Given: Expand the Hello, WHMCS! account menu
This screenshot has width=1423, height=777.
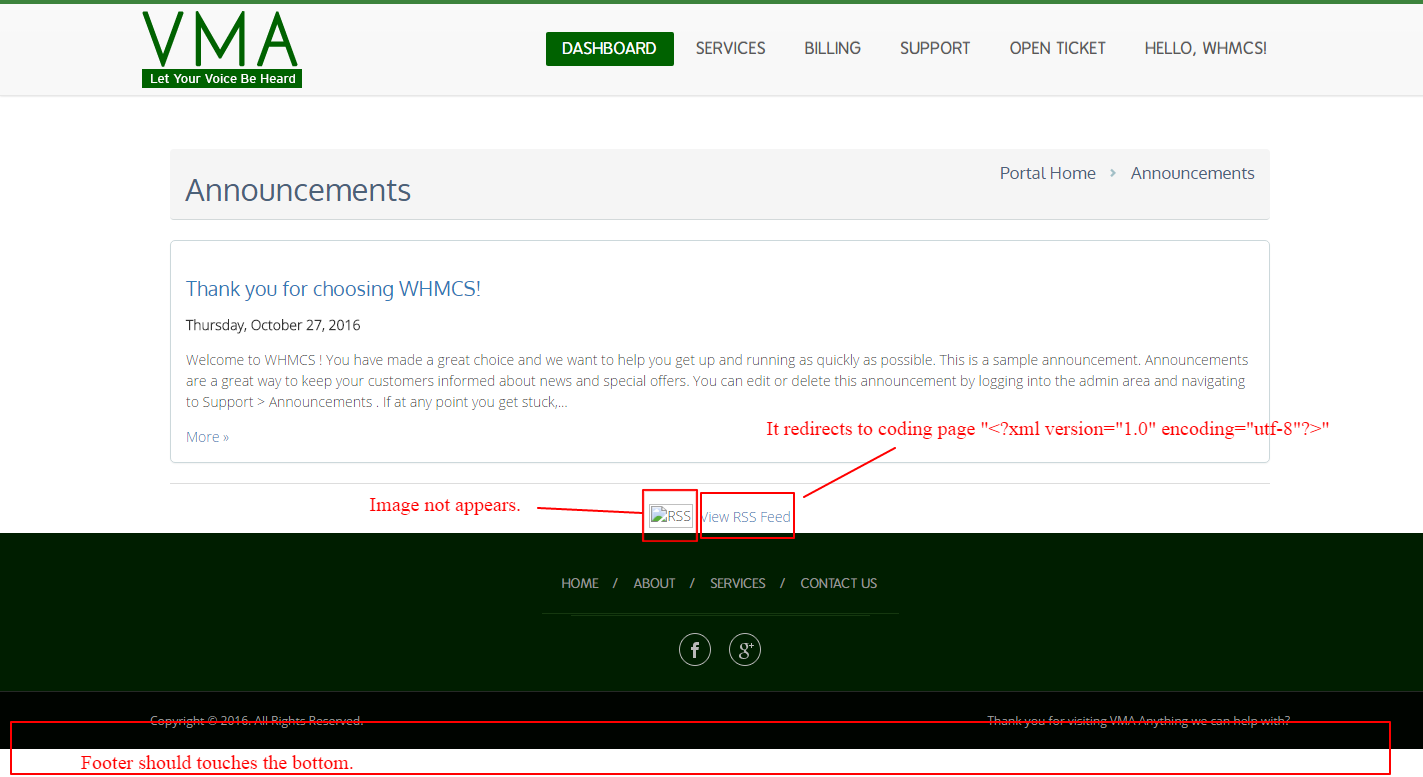Looking at the screenshot, I should click(x=1205, y=48).
